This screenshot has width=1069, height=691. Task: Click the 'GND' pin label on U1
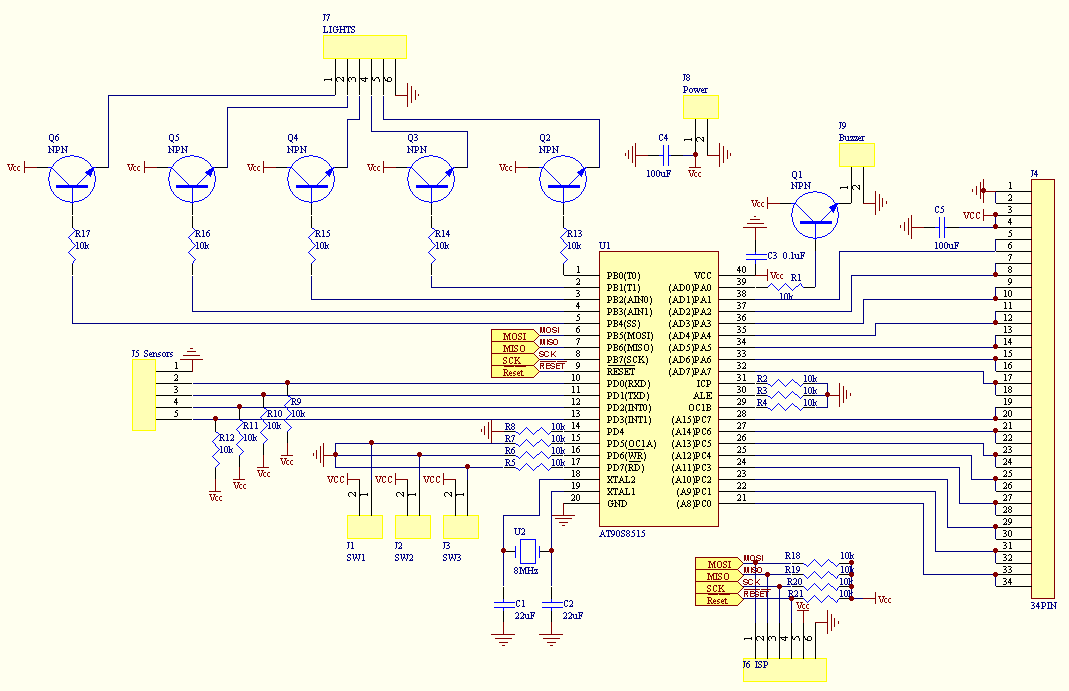point(616,504)
